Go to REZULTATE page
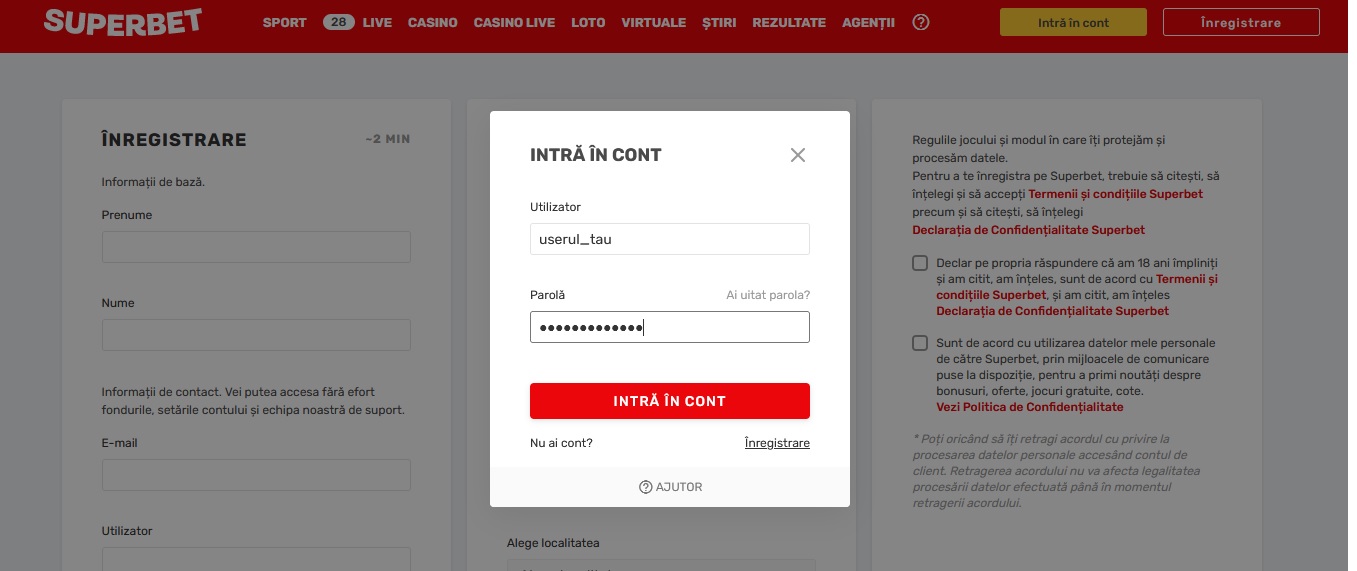The image size is (1357, 571). 789,22
